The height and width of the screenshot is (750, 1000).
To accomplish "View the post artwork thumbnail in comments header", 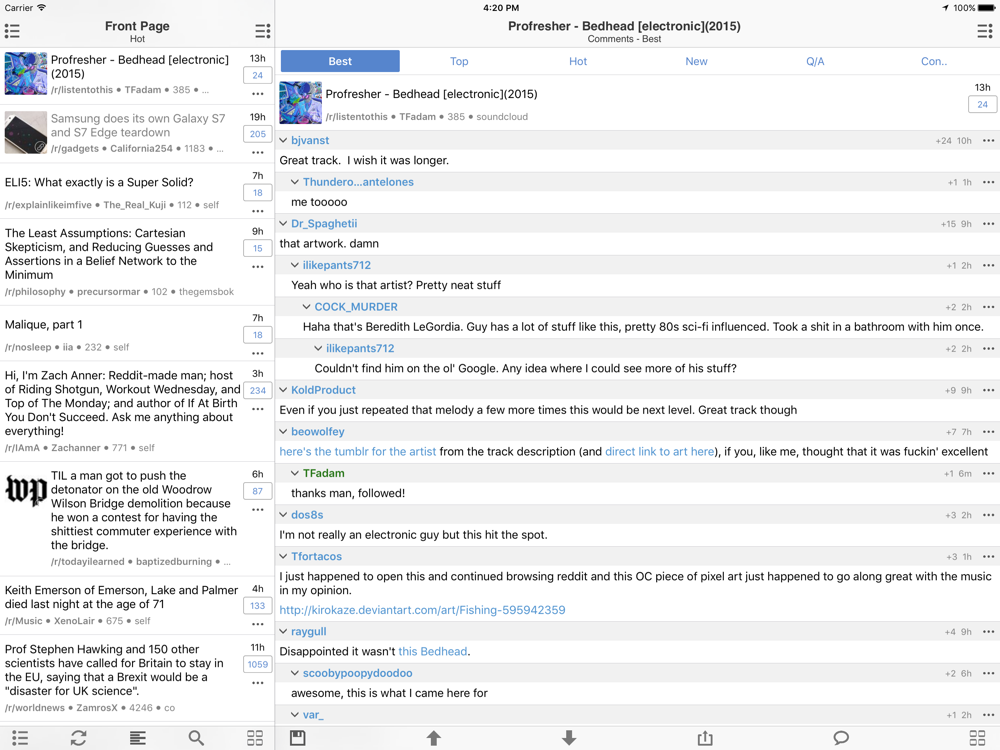I will (x=300, y=102).
